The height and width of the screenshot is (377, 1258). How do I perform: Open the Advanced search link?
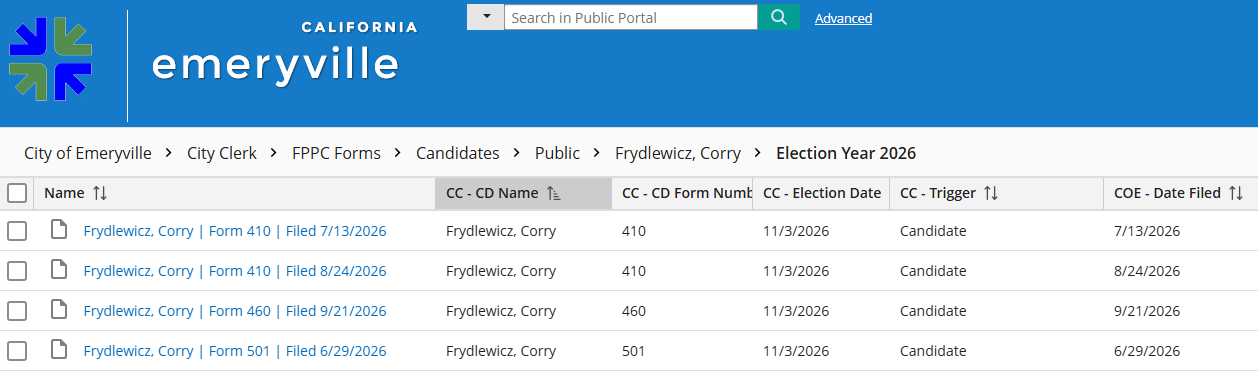(843, 18)
